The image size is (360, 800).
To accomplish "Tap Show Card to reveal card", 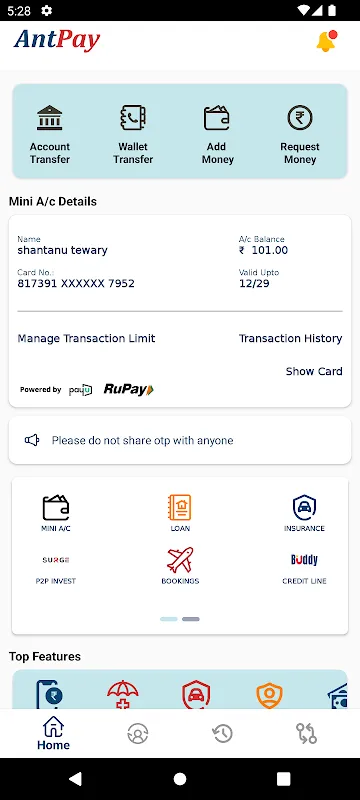I will [314, 371].
